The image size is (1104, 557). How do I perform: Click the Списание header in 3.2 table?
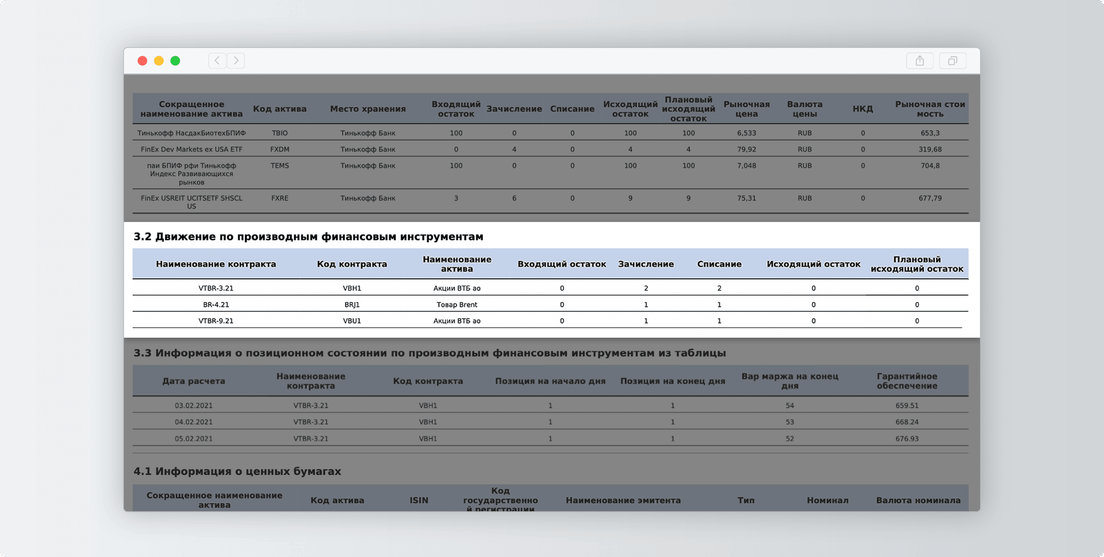pos(719,264)
